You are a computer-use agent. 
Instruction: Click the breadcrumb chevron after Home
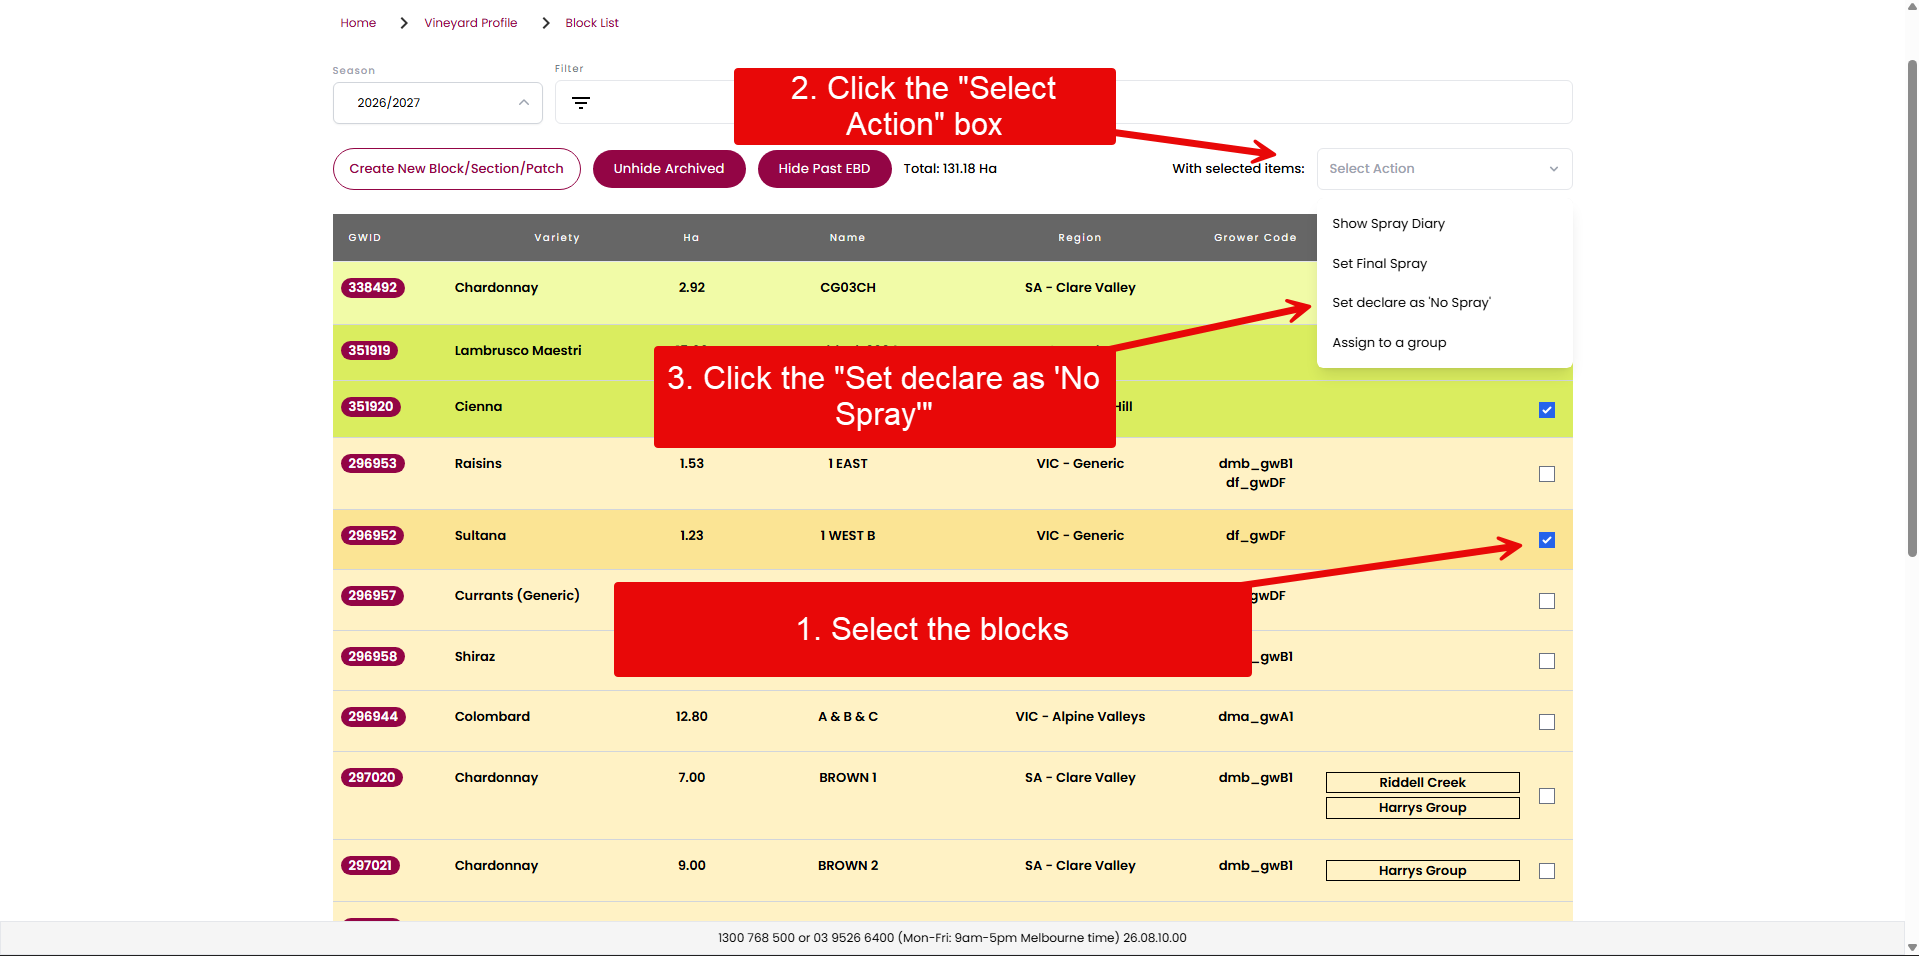pos(403,23)
